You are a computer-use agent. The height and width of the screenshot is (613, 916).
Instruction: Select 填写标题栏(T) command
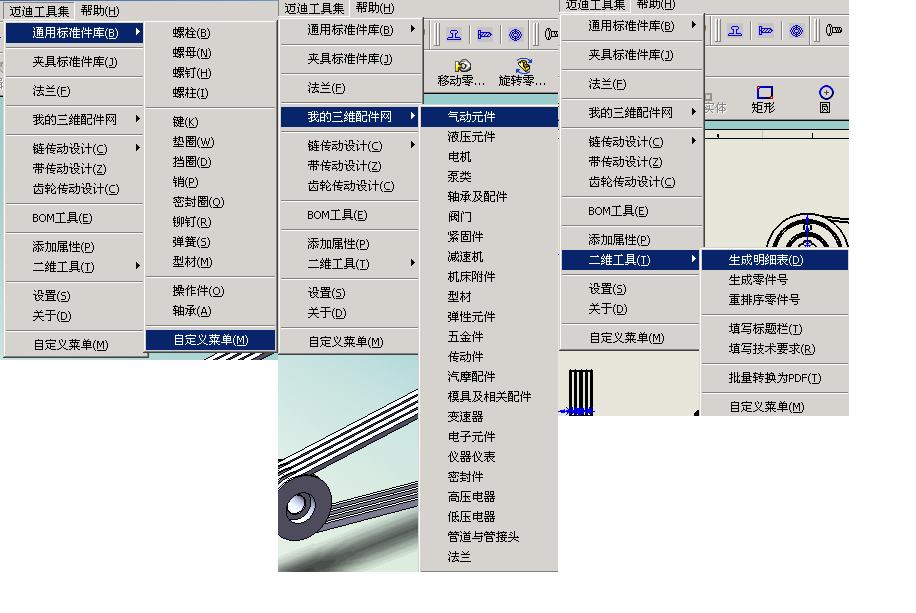click(x=765, y=328)
